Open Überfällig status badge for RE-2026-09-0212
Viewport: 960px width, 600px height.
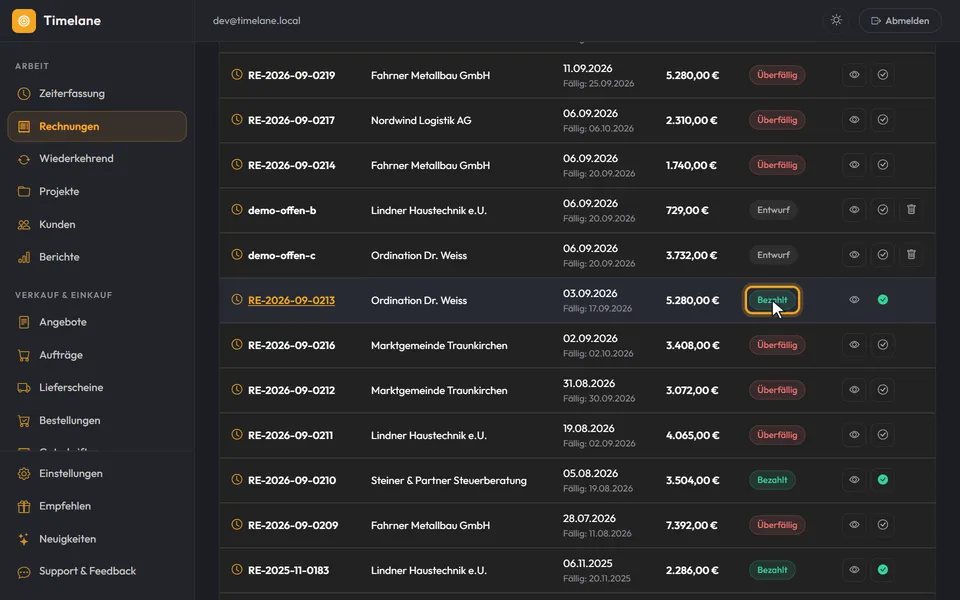777,390
